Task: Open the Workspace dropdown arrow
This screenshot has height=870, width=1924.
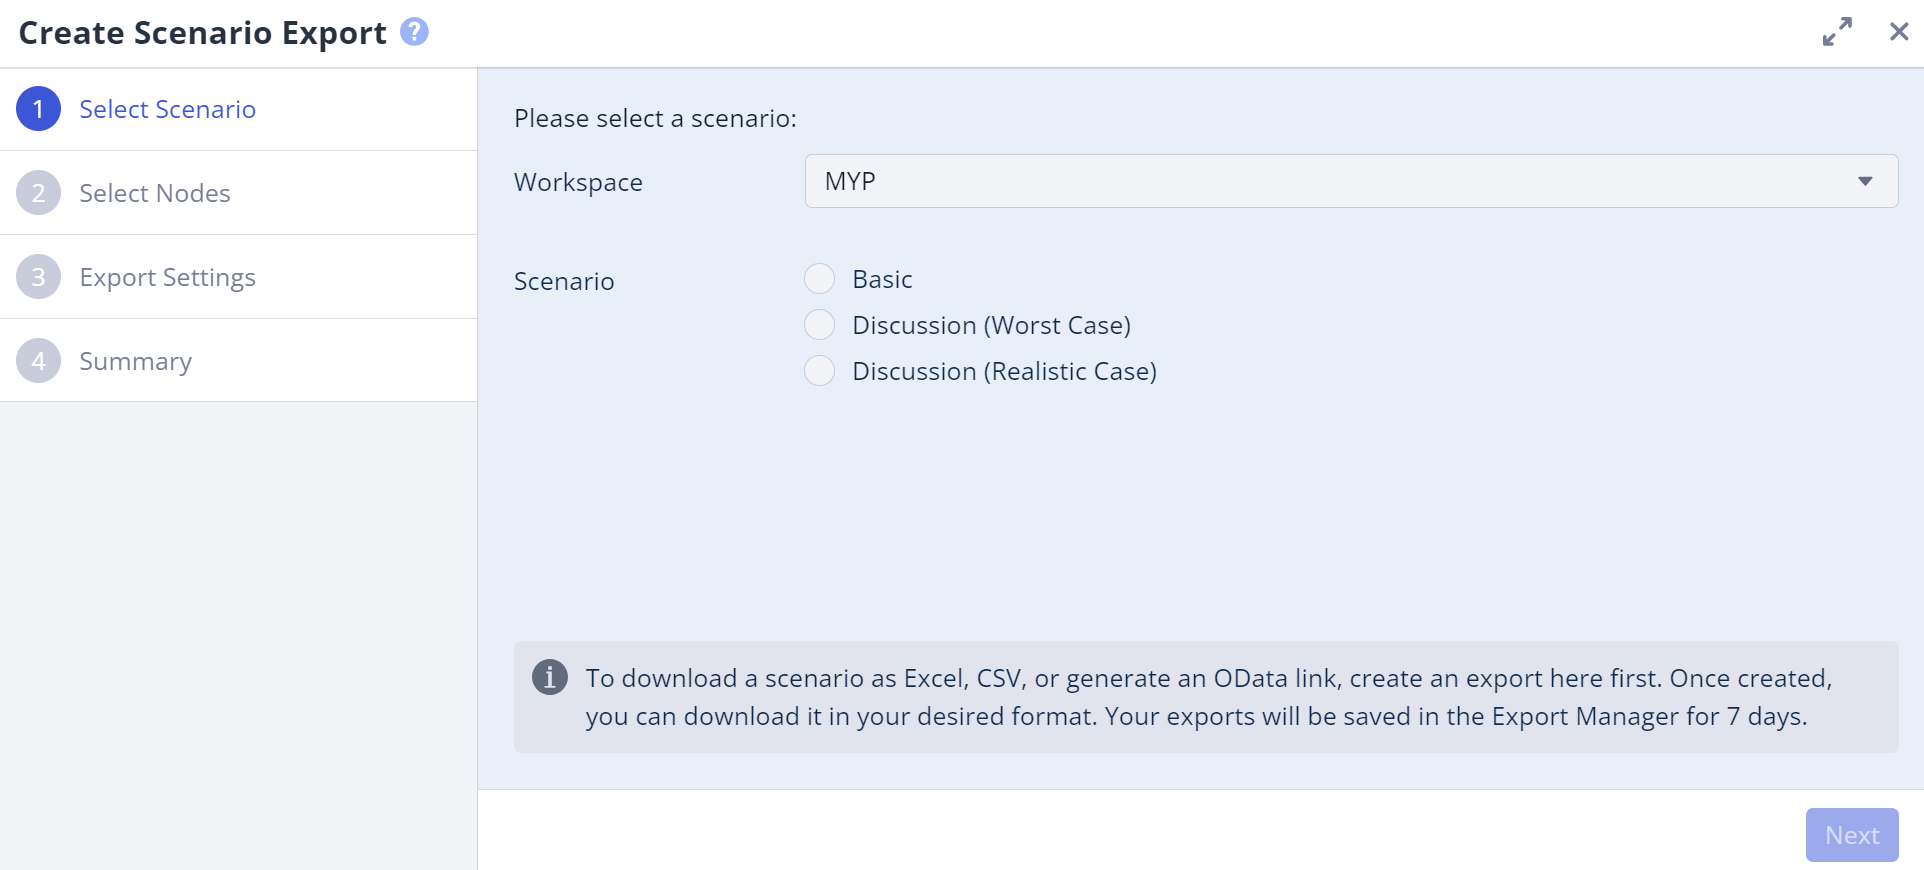Action: 1865,181
